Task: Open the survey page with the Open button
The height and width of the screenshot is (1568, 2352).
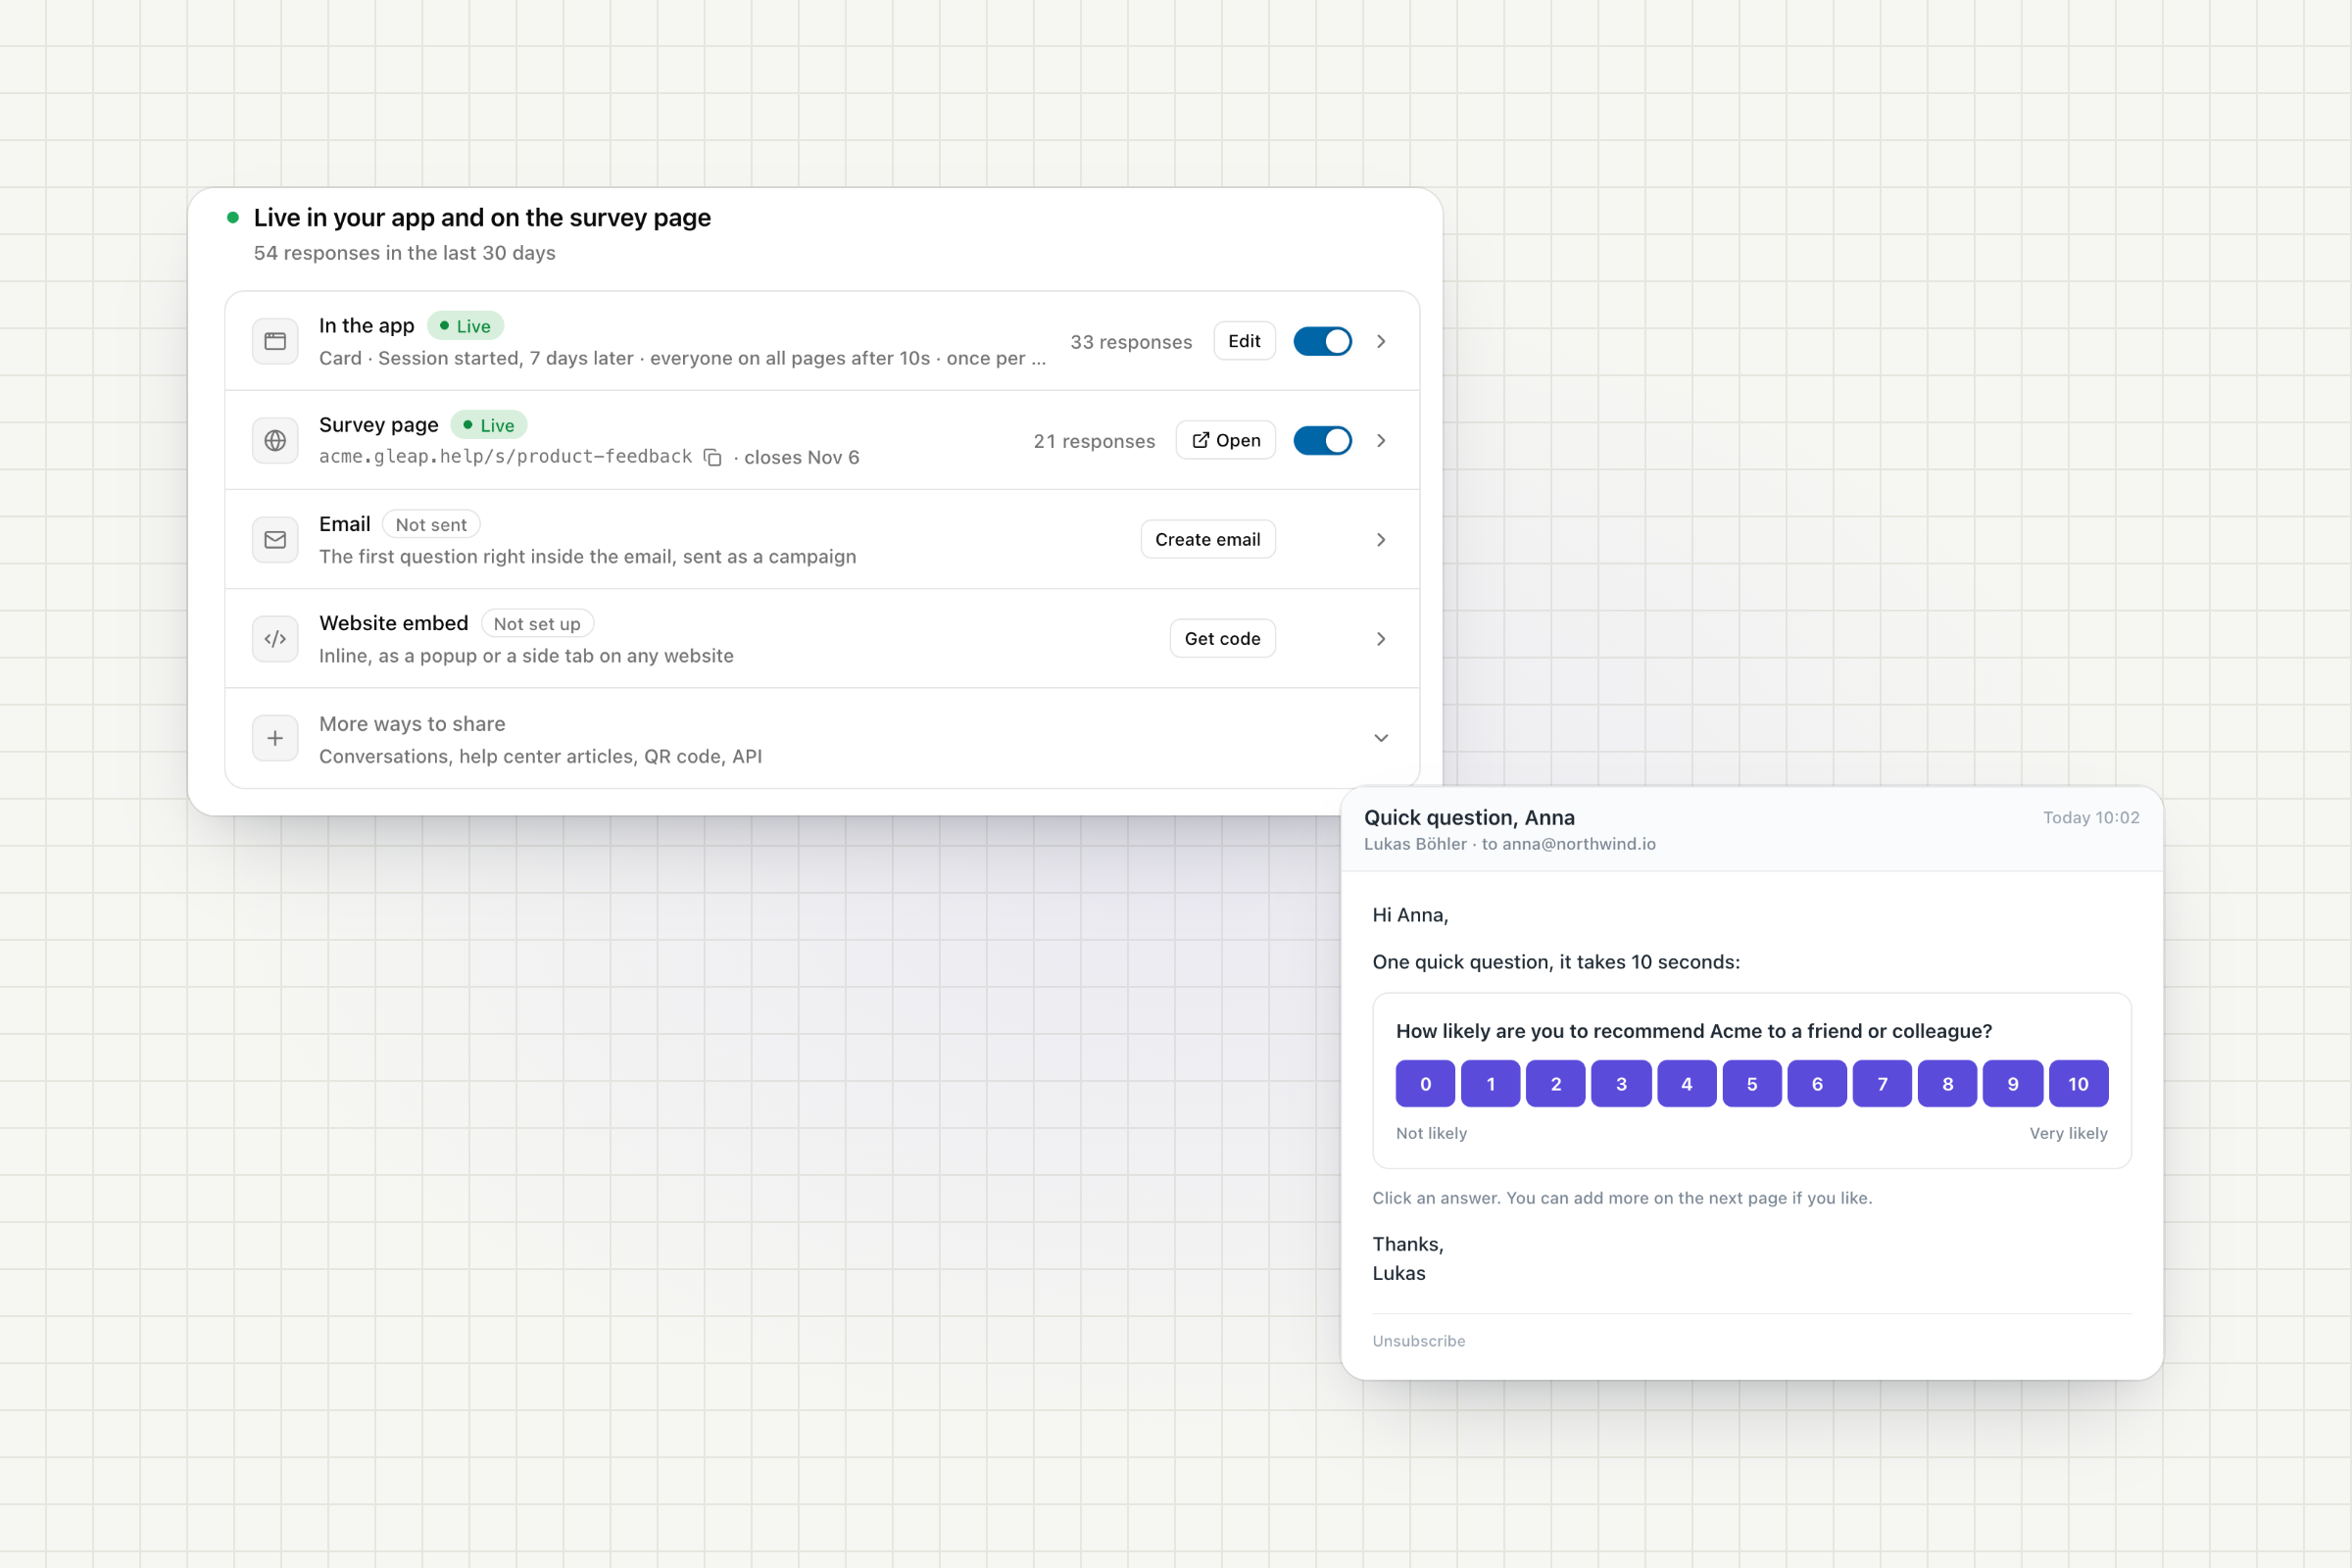Action: (1225, 440)
